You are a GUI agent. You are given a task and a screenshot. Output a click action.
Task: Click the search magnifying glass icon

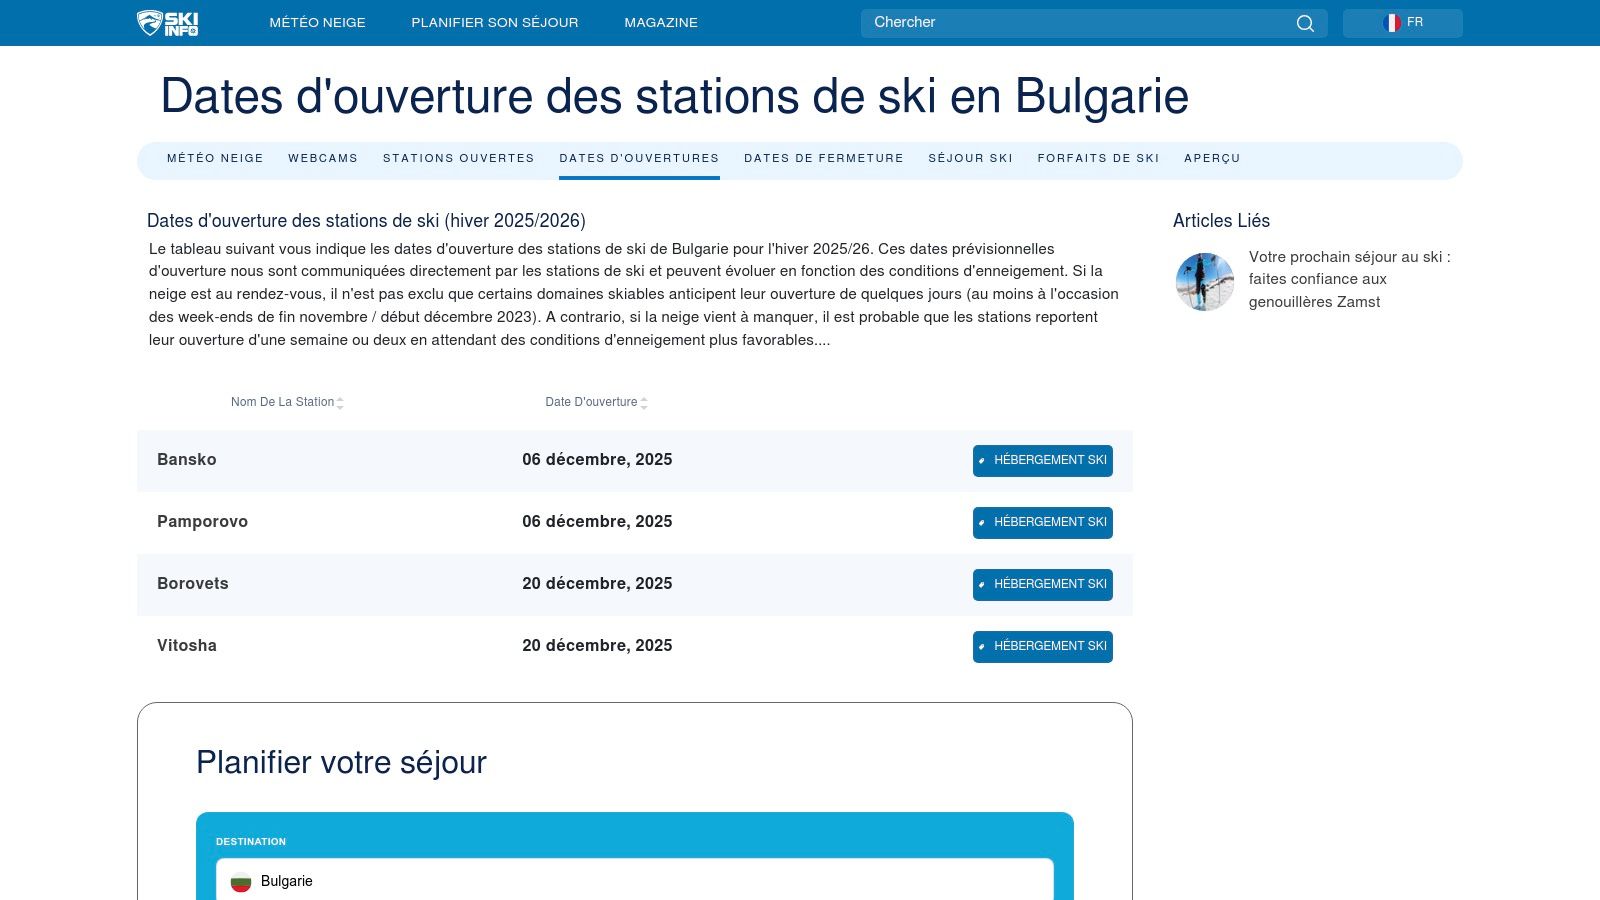click(1305, 22)
